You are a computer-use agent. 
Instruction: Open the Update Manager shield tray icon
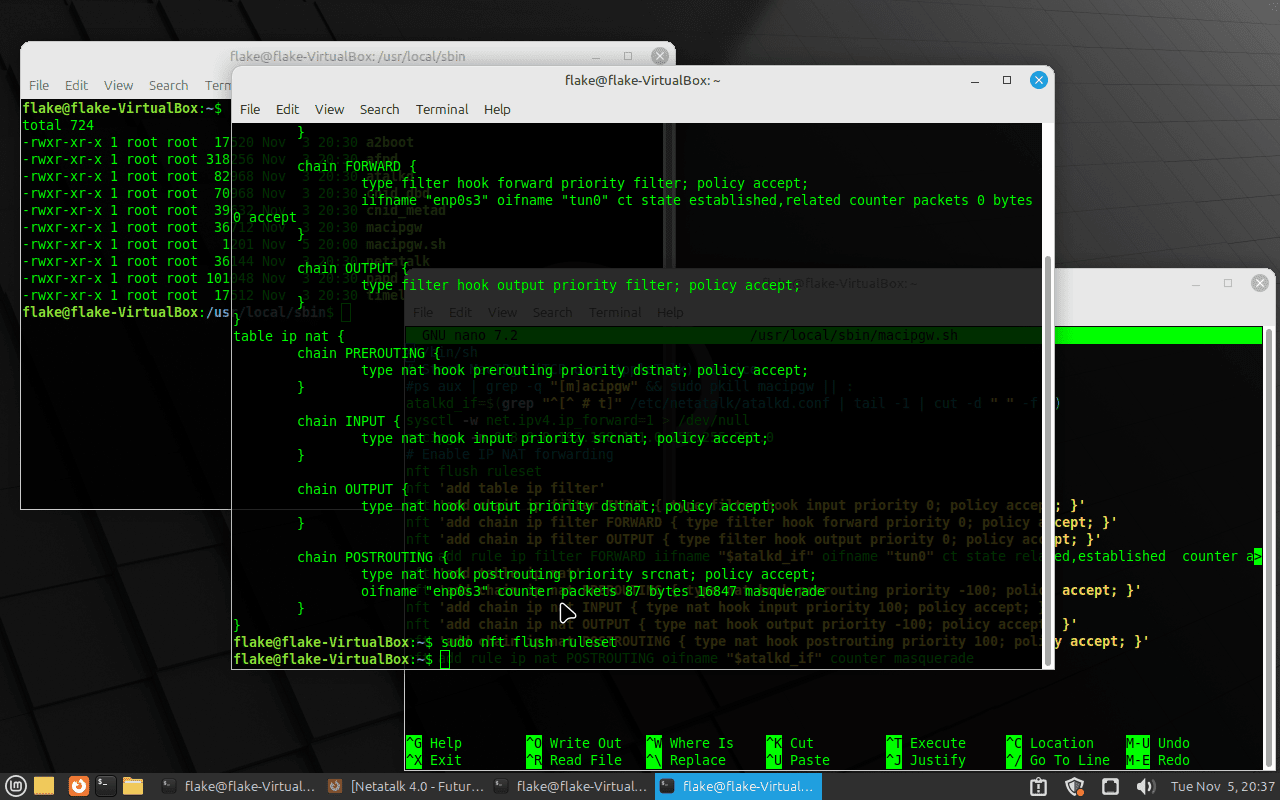[x=1075, y=787]
